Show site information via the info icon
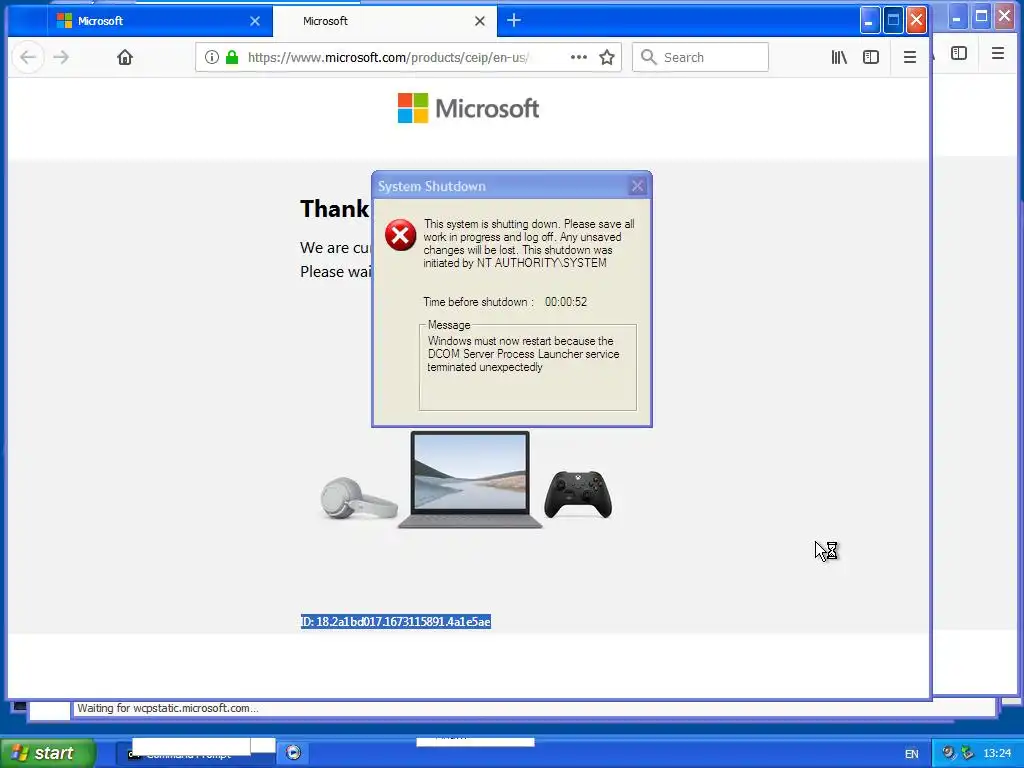 pos(212,57)
